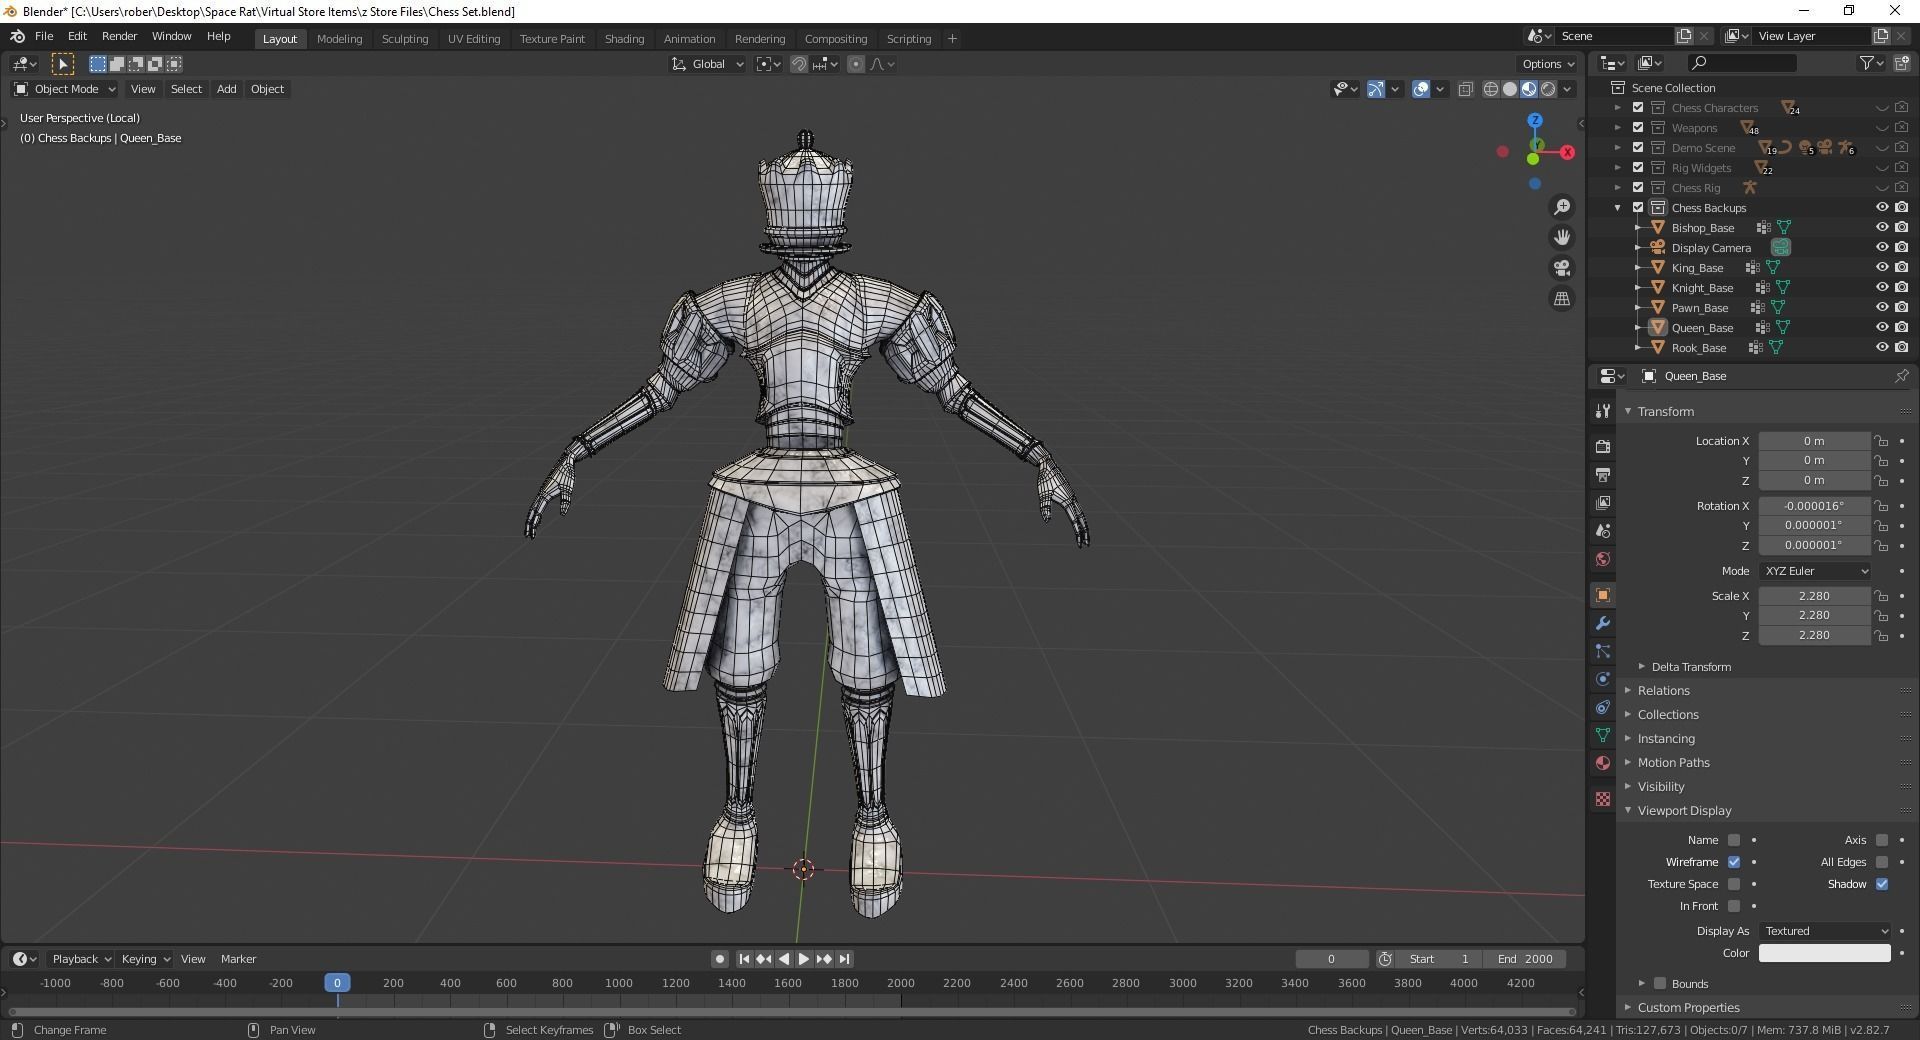Open Modifier properties wrench tab
The image size is (1920, 1040).
(x=1603, y=623)
